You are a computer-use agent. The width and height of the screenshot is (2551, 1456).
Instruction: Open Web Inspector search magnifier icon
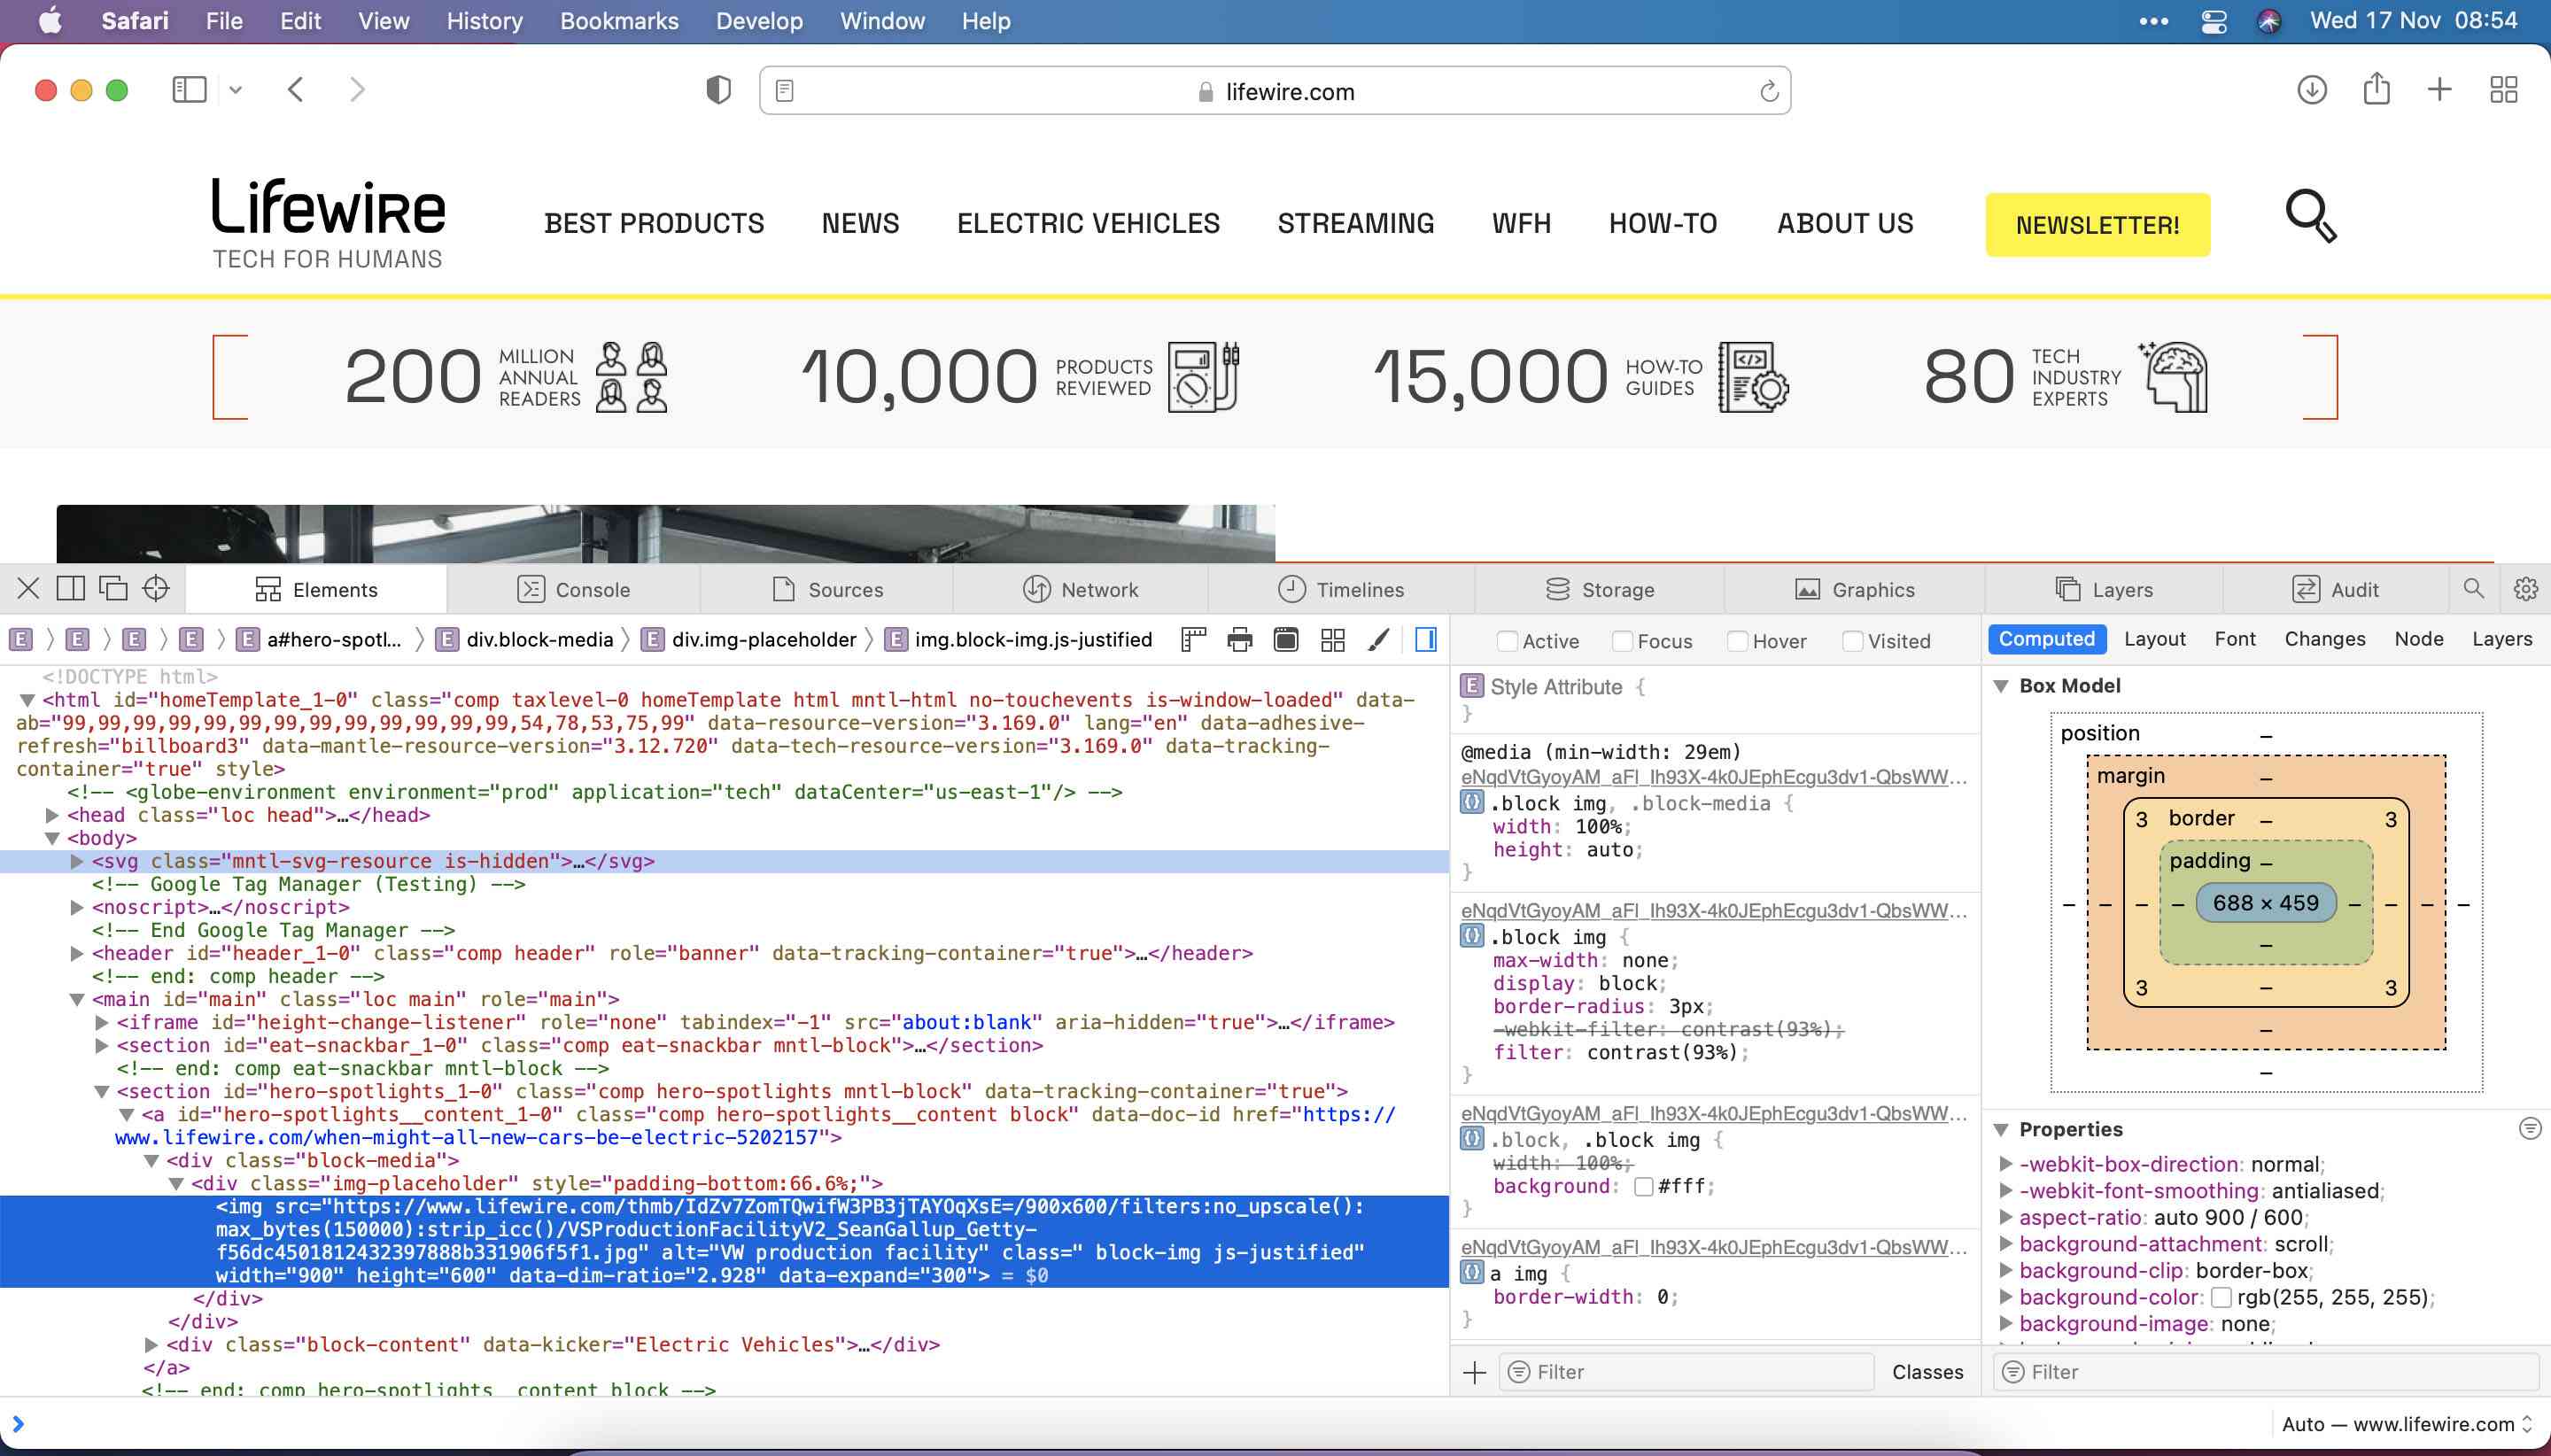[2473, 588]
